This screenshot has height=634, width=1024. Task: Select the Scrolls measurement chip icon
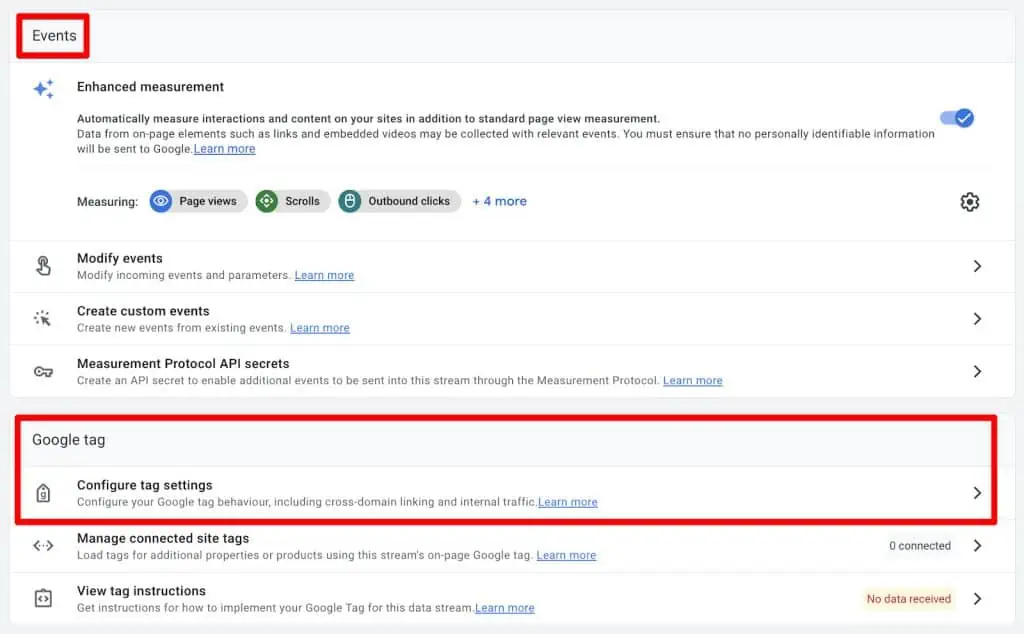tap(265, 201)
